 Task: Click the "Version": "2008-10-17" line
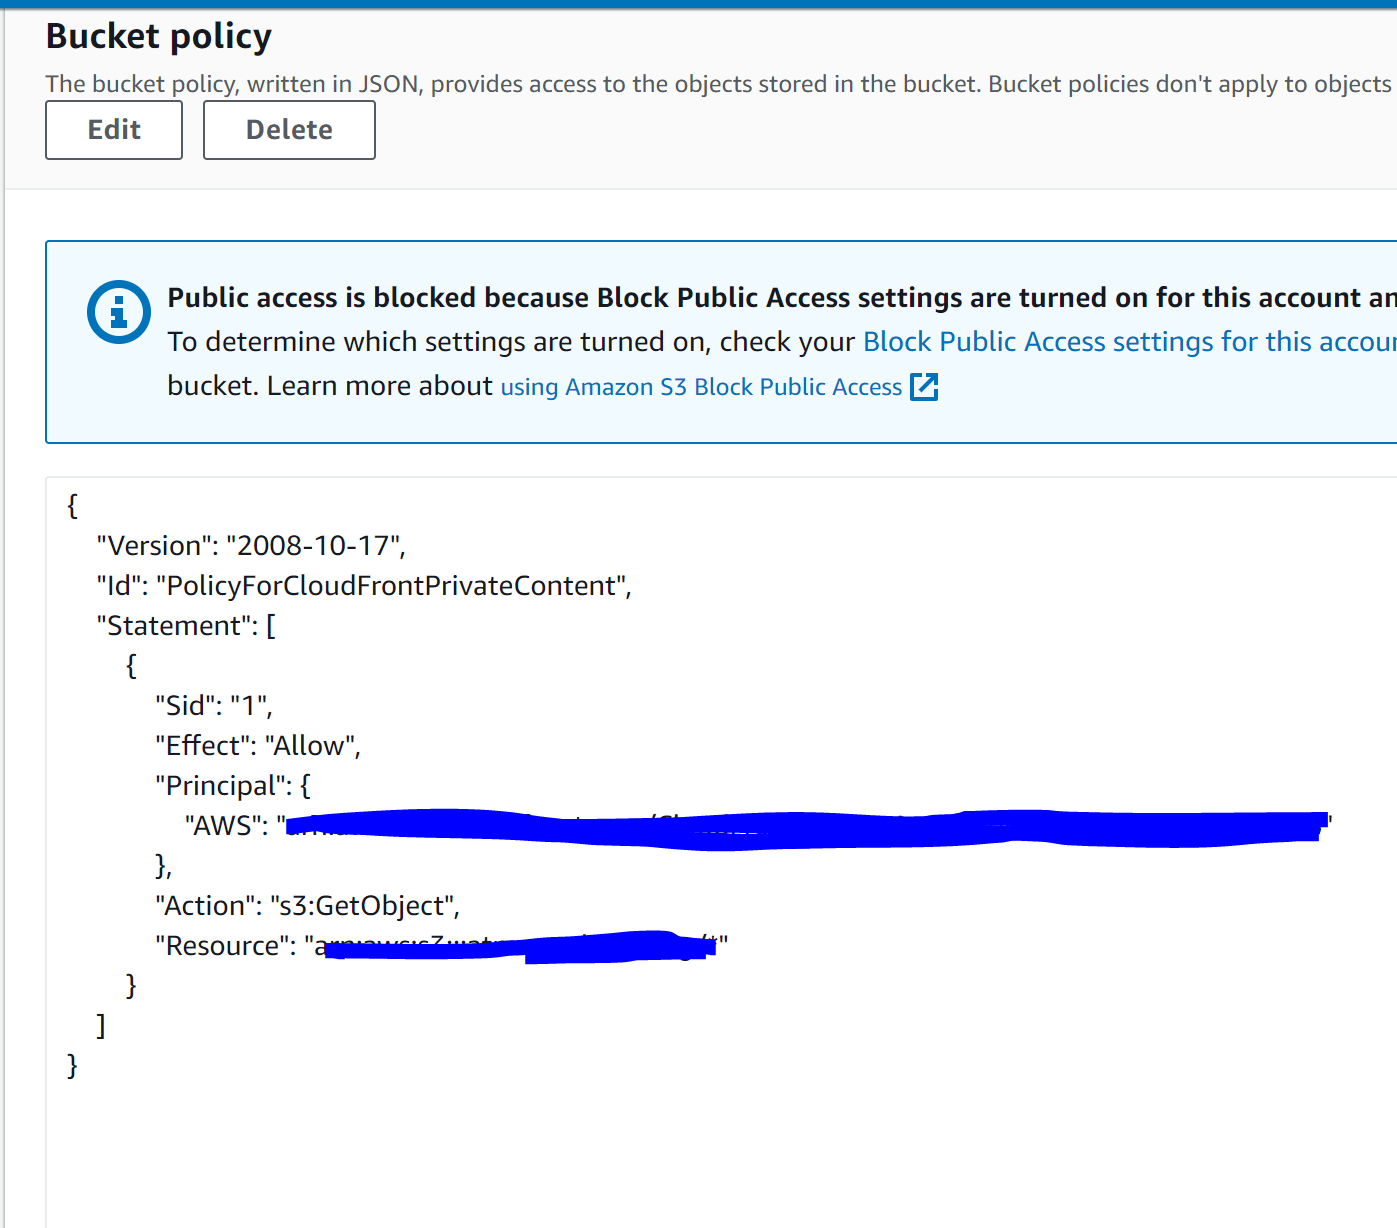(250, 546)
